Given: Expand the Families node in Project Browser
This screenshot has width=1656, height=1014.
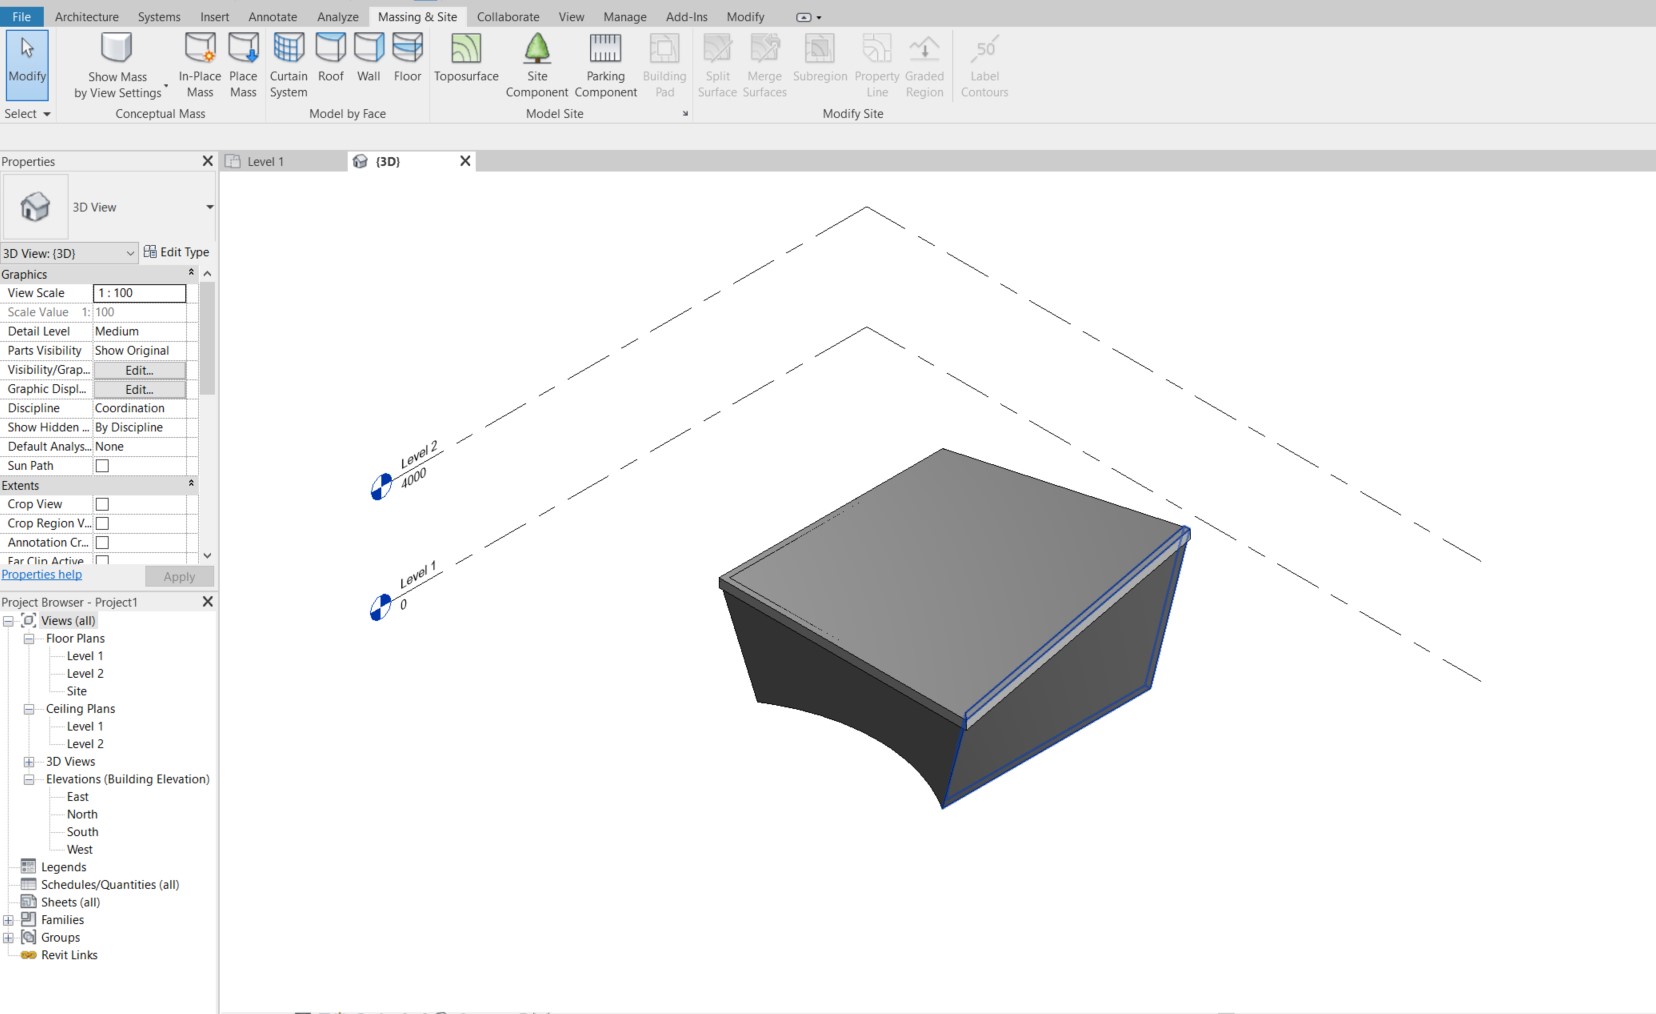Looking at the screenshot, I should point(8,919).
